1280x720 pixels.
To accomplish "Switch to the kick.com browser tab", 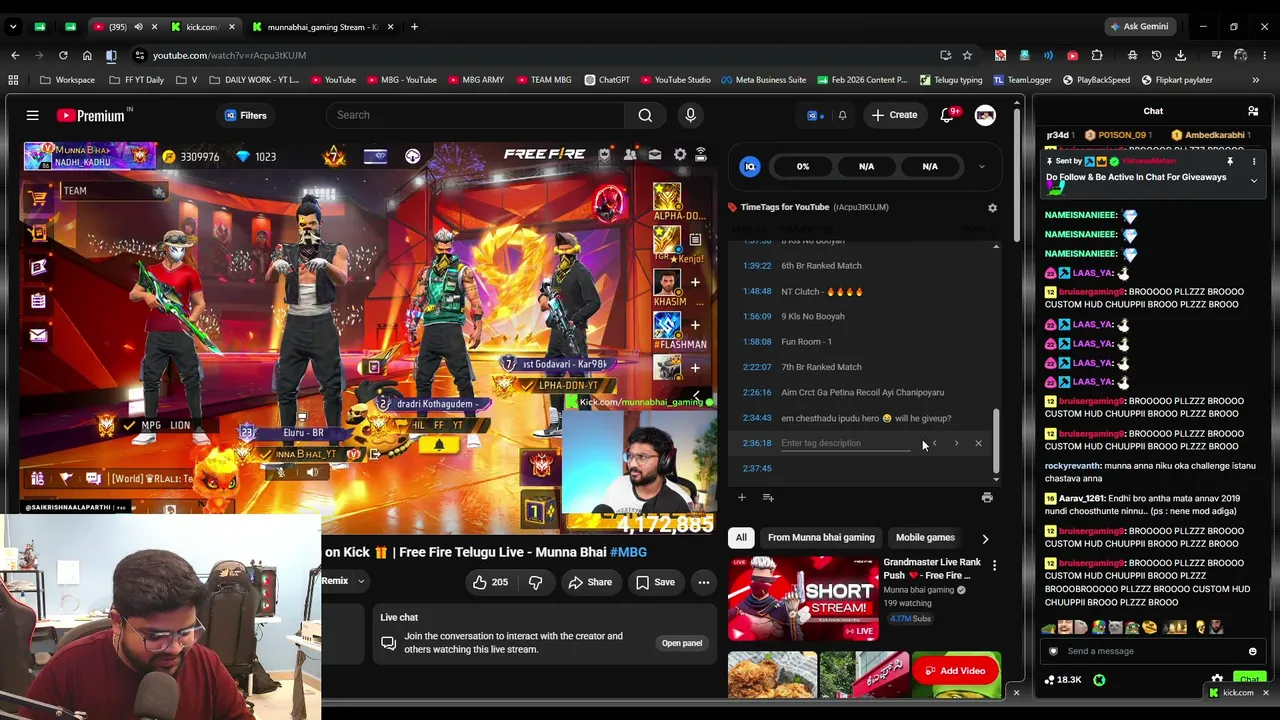I will 202,27.
